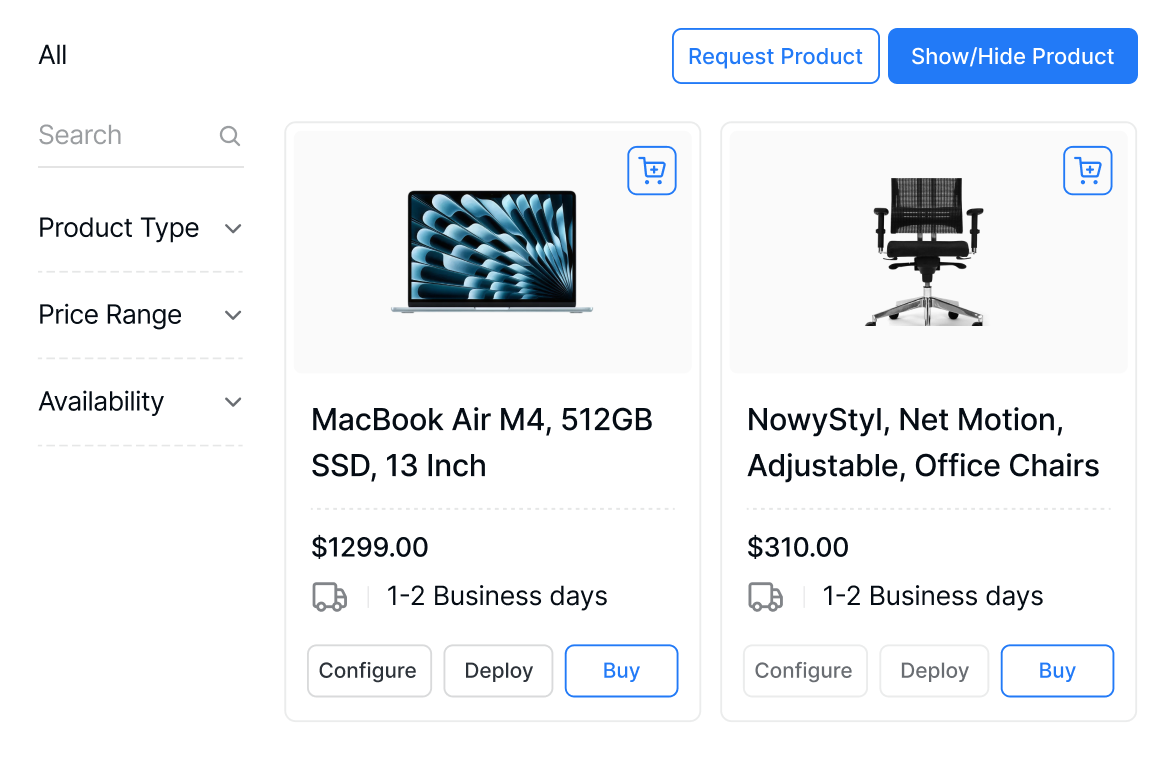Open the office chair product image
The image size is (1176, 760).
click(x=928, y=251)
